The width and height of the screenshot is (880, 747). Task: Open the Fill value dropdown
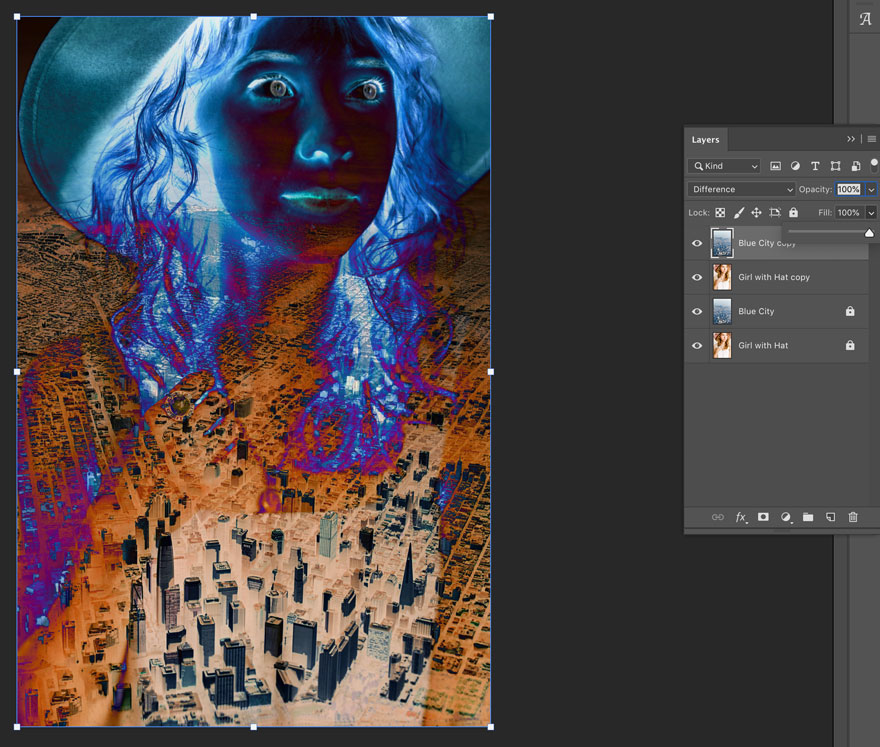click(871, 212)
